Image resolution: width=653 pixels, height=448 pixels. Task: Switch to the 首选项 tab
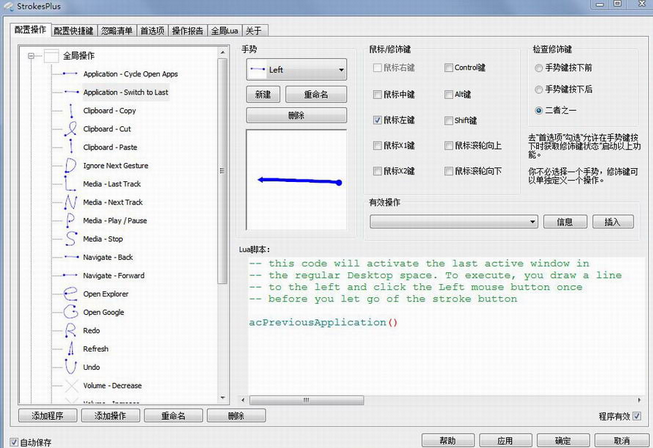[x=152, y=31]
